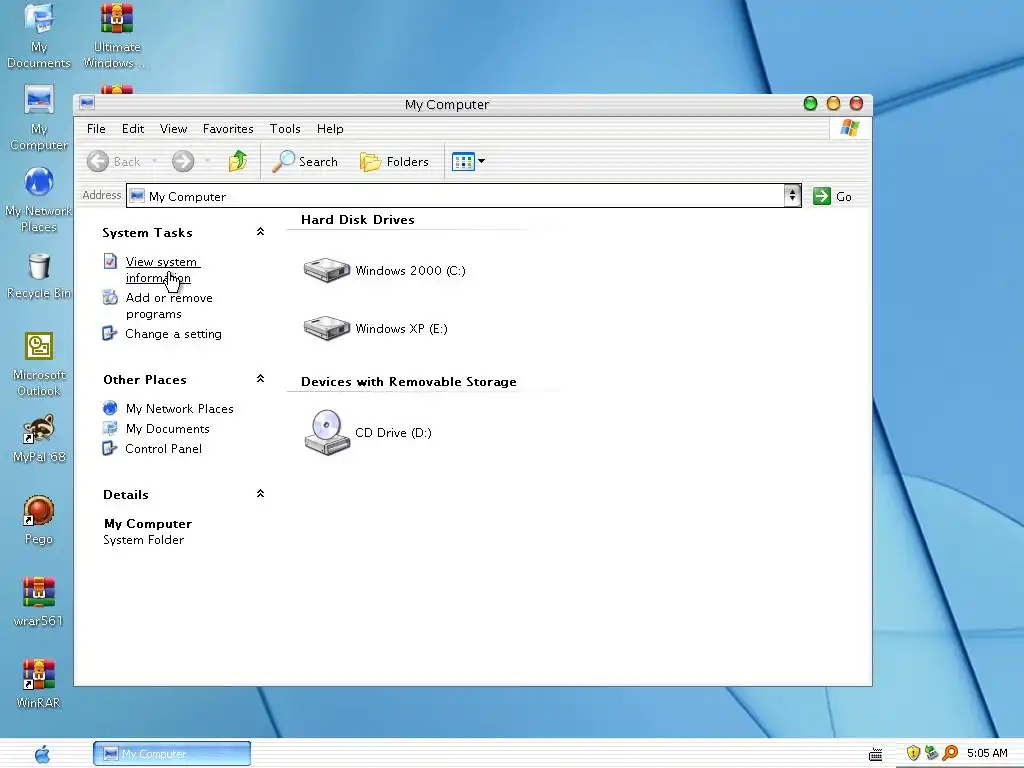The image size is (1024, 768).
Task: Select the Windows XP (E:) hard drive icon
Action: click(327, 328)
